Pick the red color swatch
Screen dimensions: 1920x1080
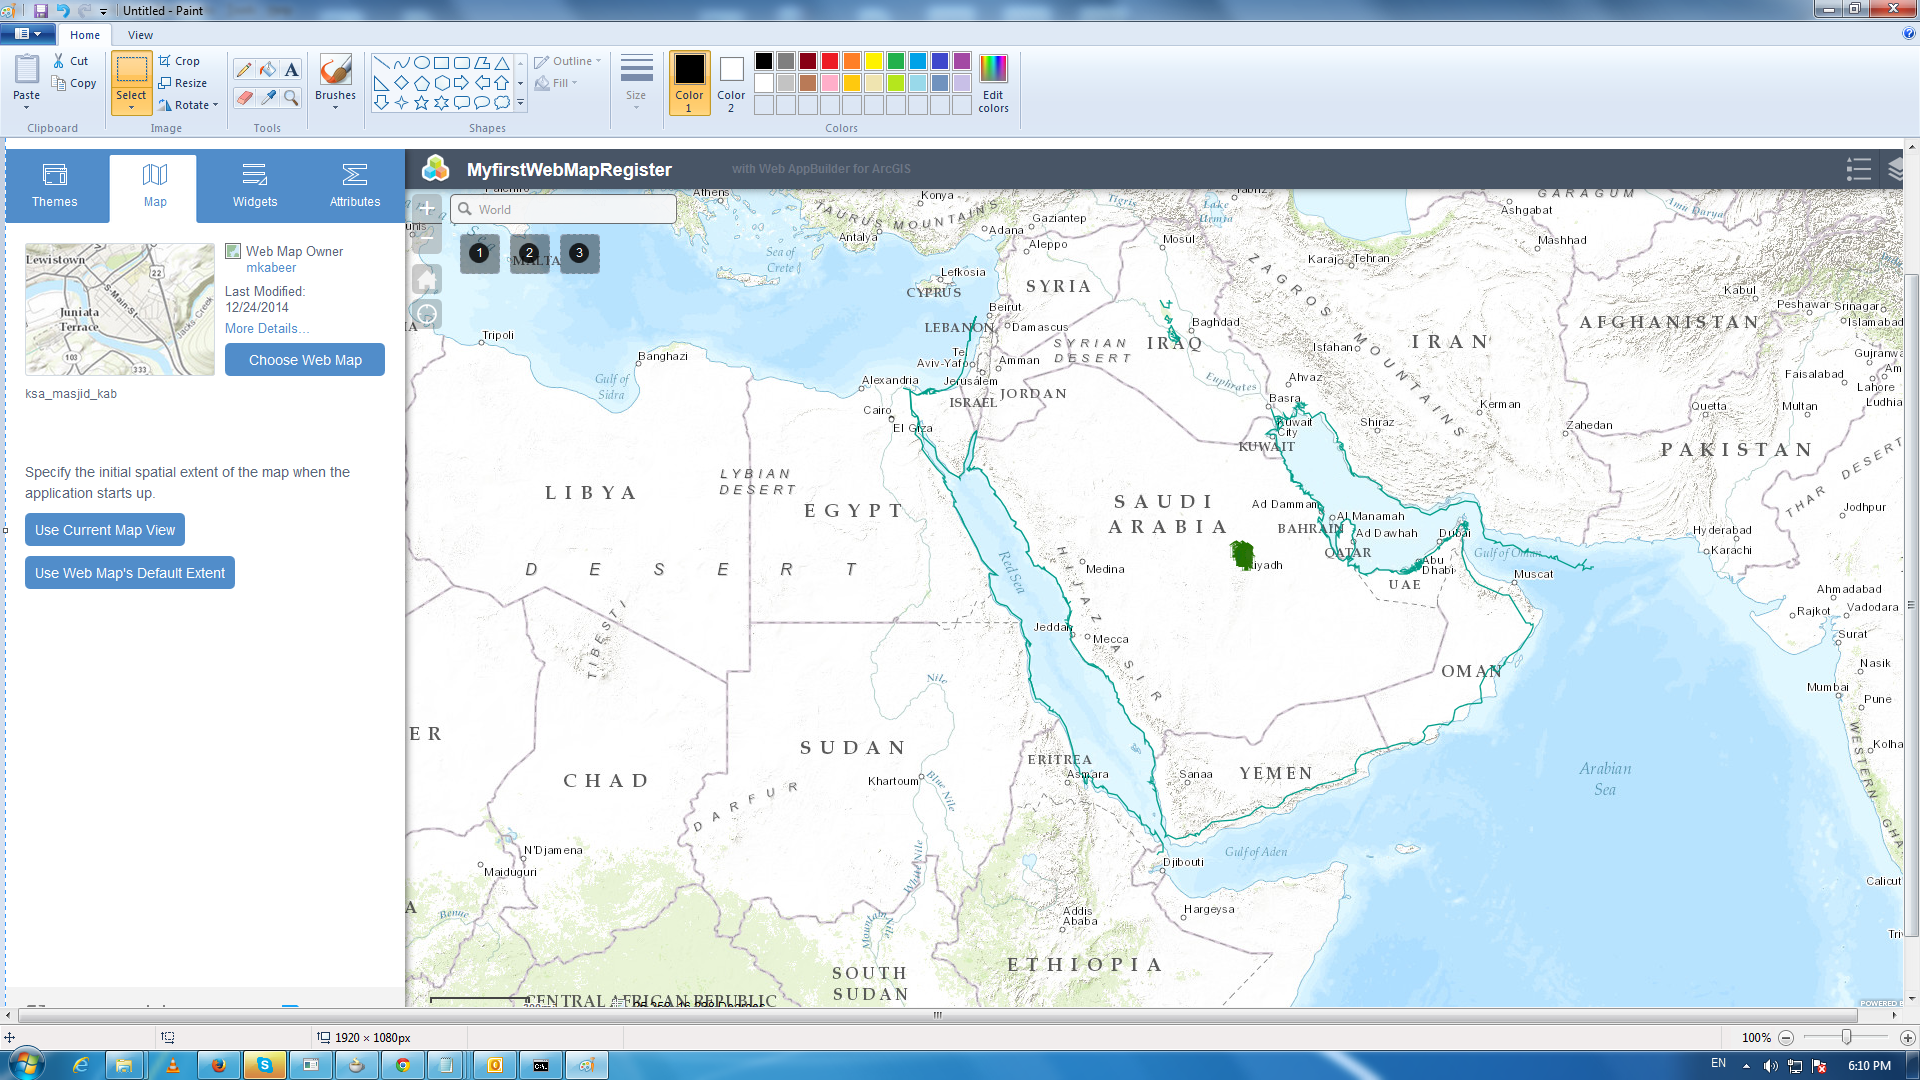pyautogui.click(x=829, y=61)
